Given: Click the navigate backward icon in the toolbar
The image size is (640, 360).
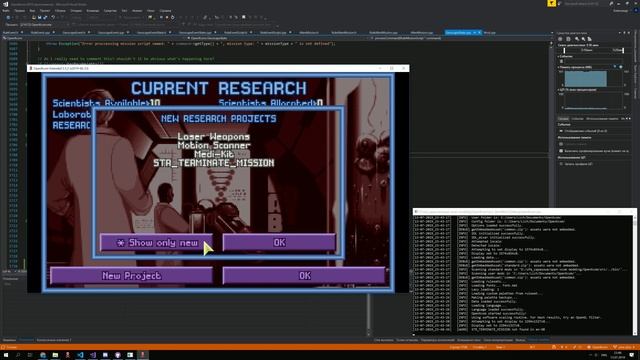Looking at the screenshot, I should point(8,18).
